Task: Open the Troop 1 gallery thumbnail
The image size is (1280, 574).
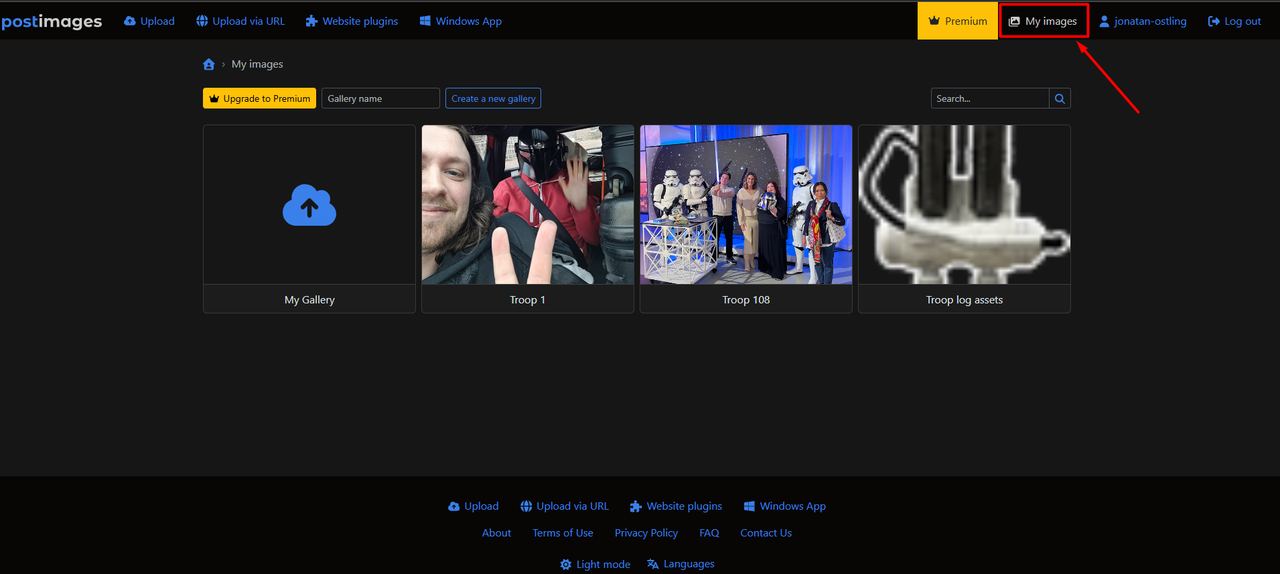Action: [x=528, y=205]
